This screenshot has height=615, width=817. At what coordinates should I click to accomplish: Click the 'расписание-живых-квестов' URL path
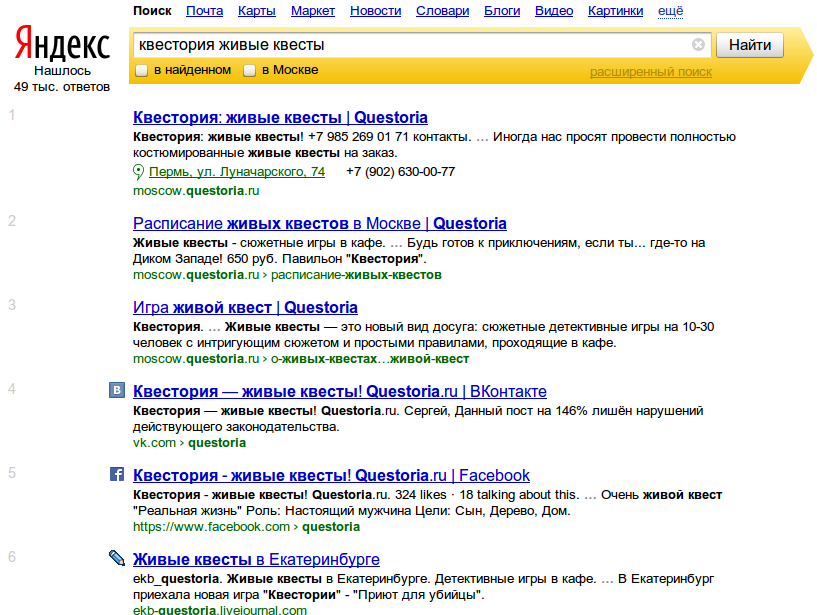click(x=356, y=275)
